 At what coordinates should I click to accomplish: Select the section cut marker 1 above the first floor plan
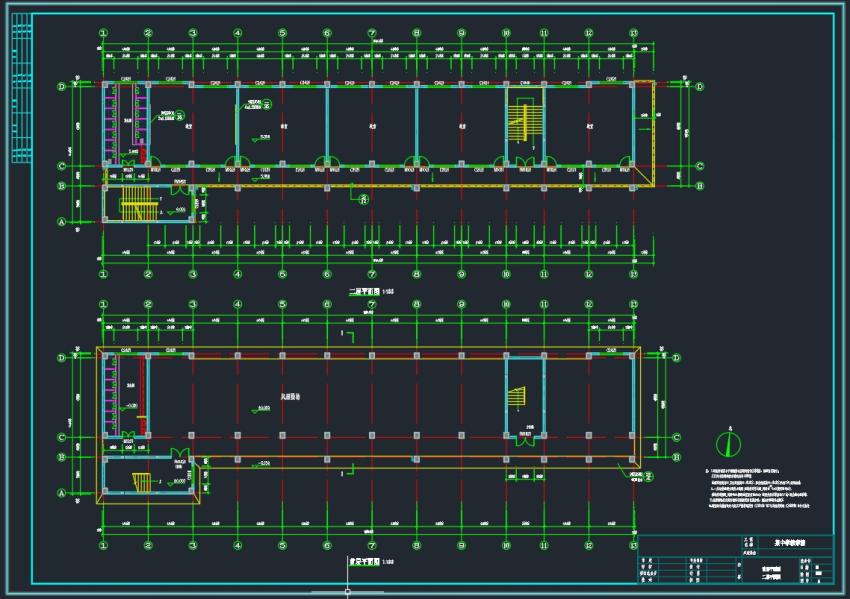click(348, 337)
